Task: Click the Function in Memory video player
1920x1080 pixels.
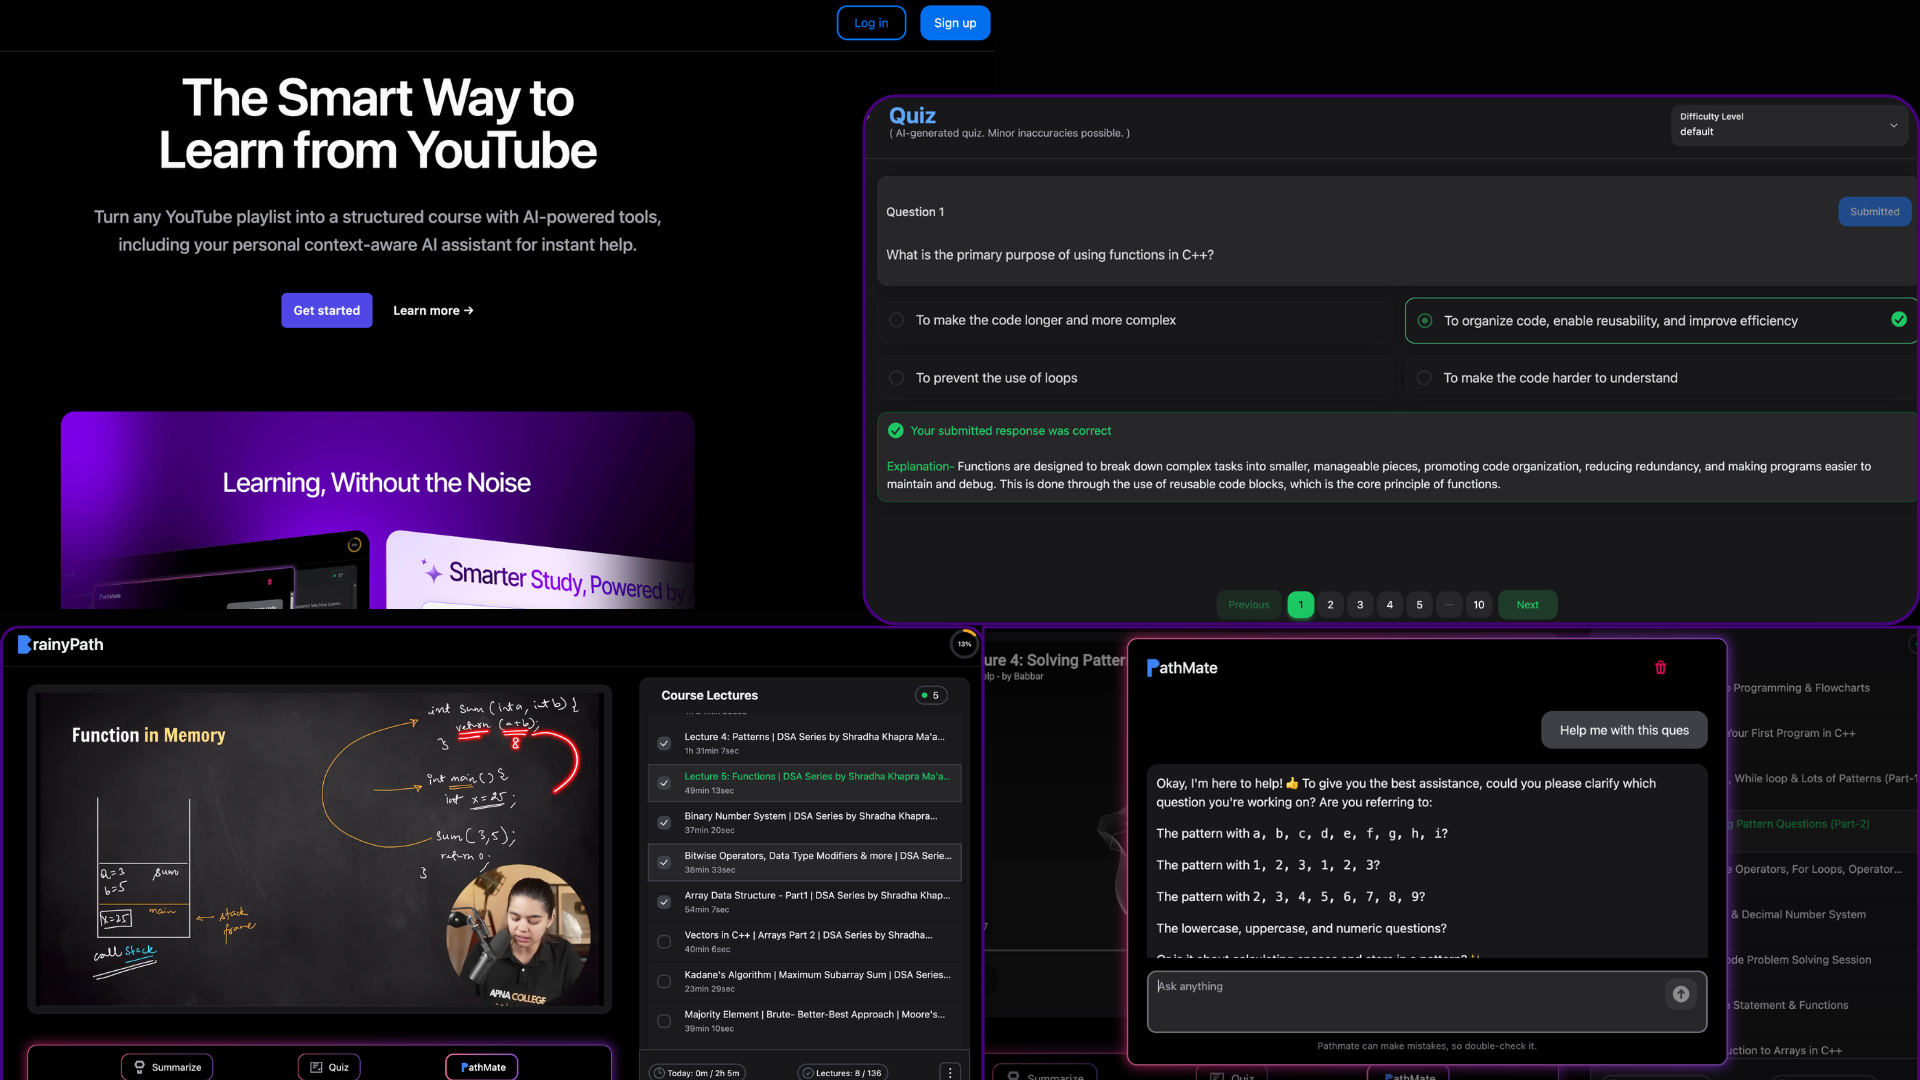Action: (x=320, y=849)
